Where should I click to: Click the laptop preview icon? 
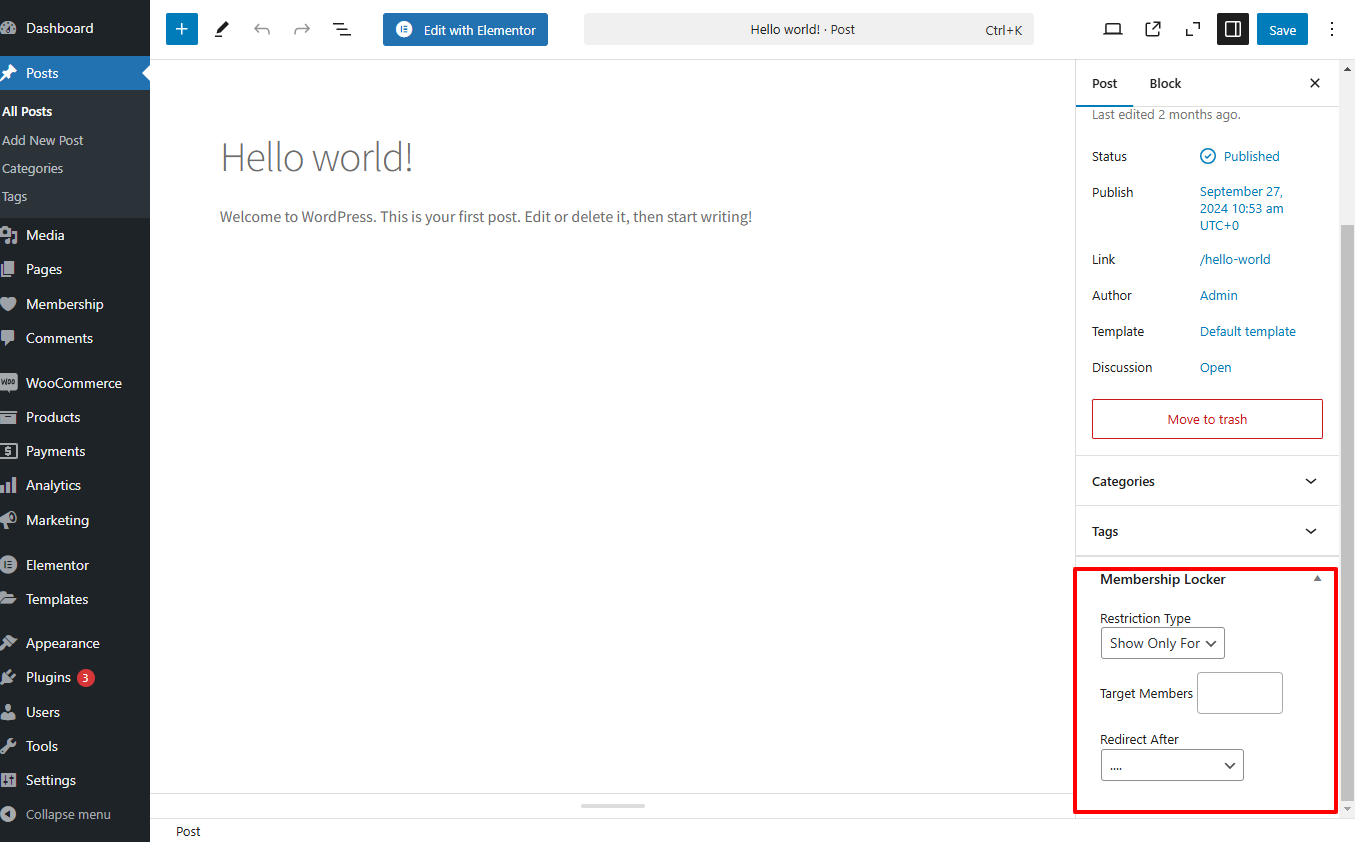tap(1112, 30)
